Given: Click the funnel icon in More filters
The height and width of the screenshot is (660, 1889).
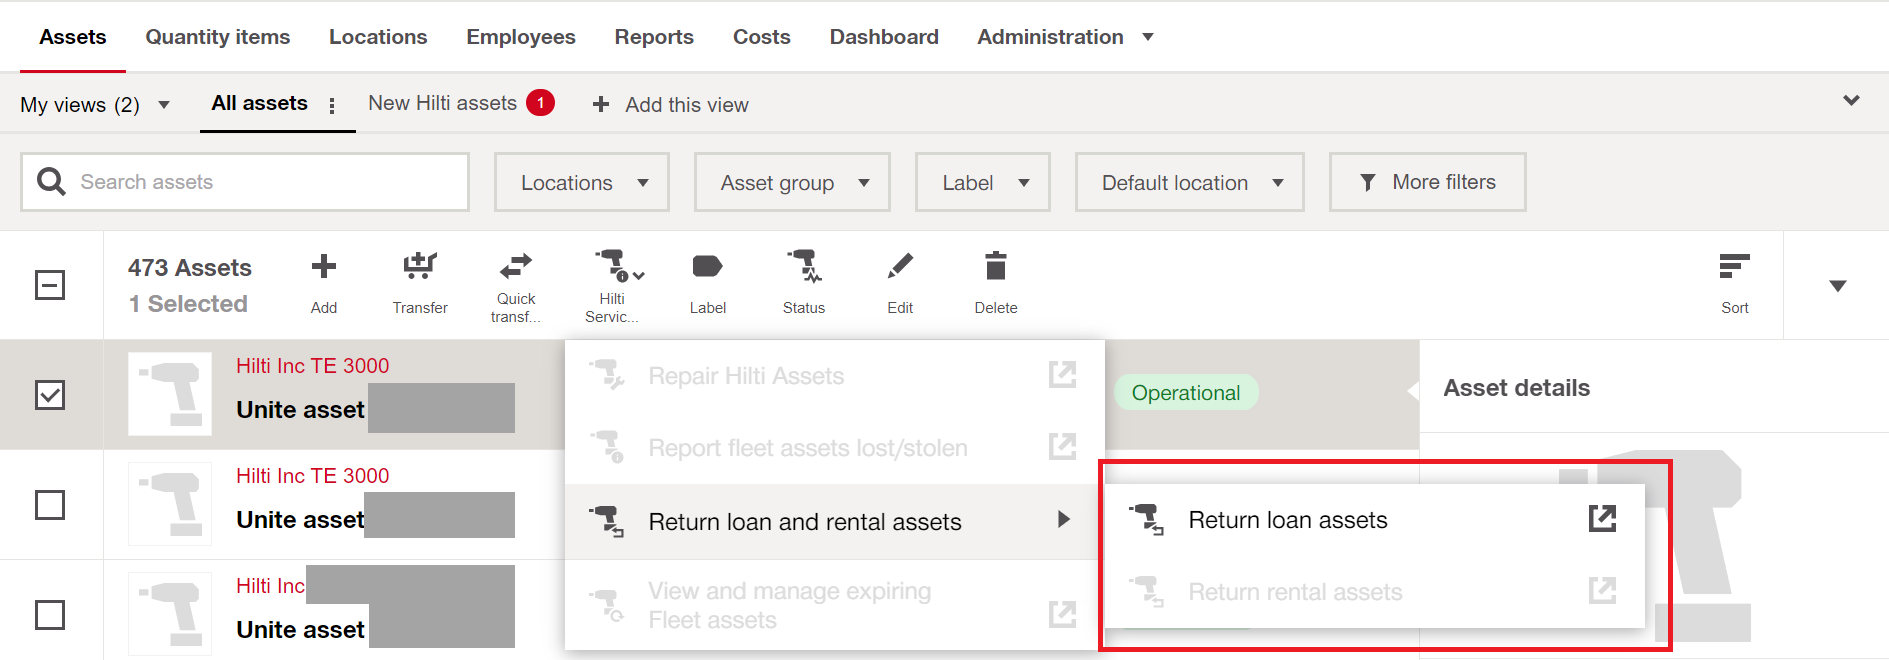Looking at the screenshot, I should tap(1368, 182).
